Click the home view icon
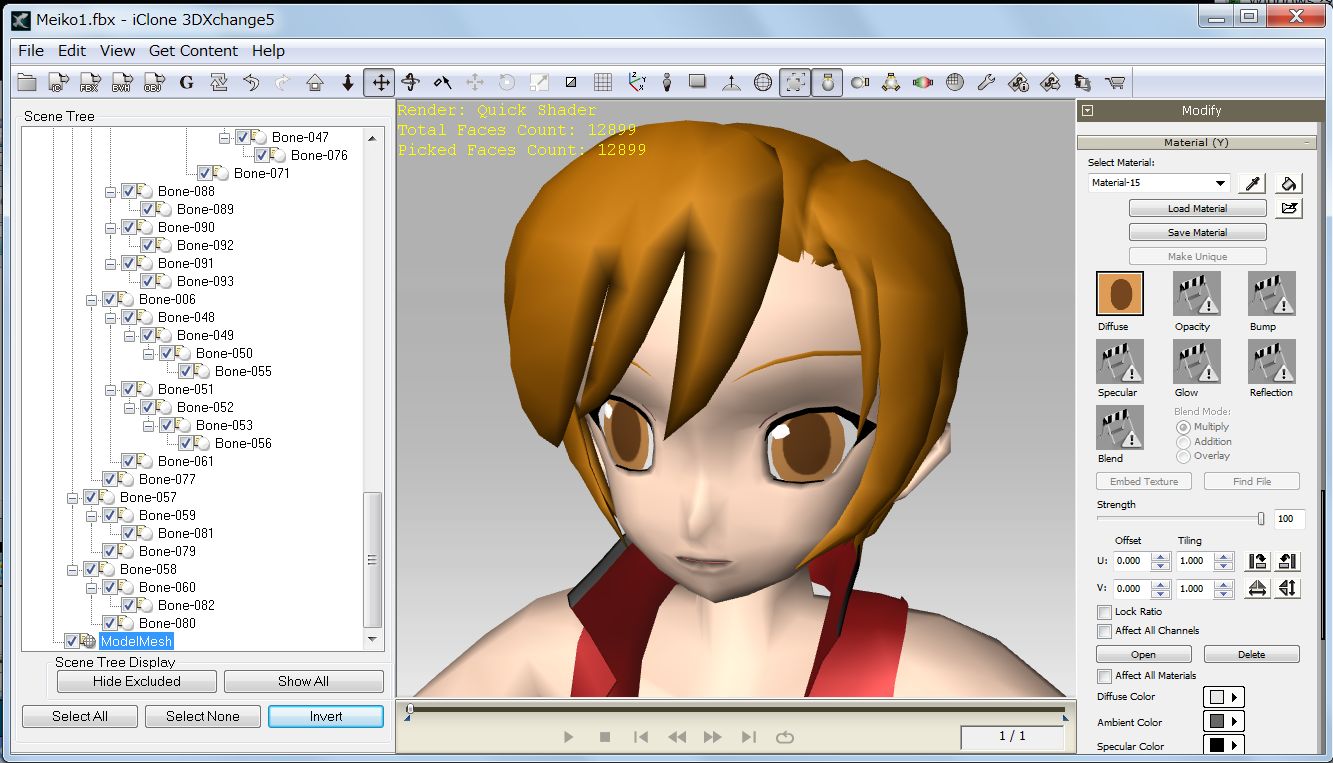Screen dimensions: 1333x763 coord(315,82)
